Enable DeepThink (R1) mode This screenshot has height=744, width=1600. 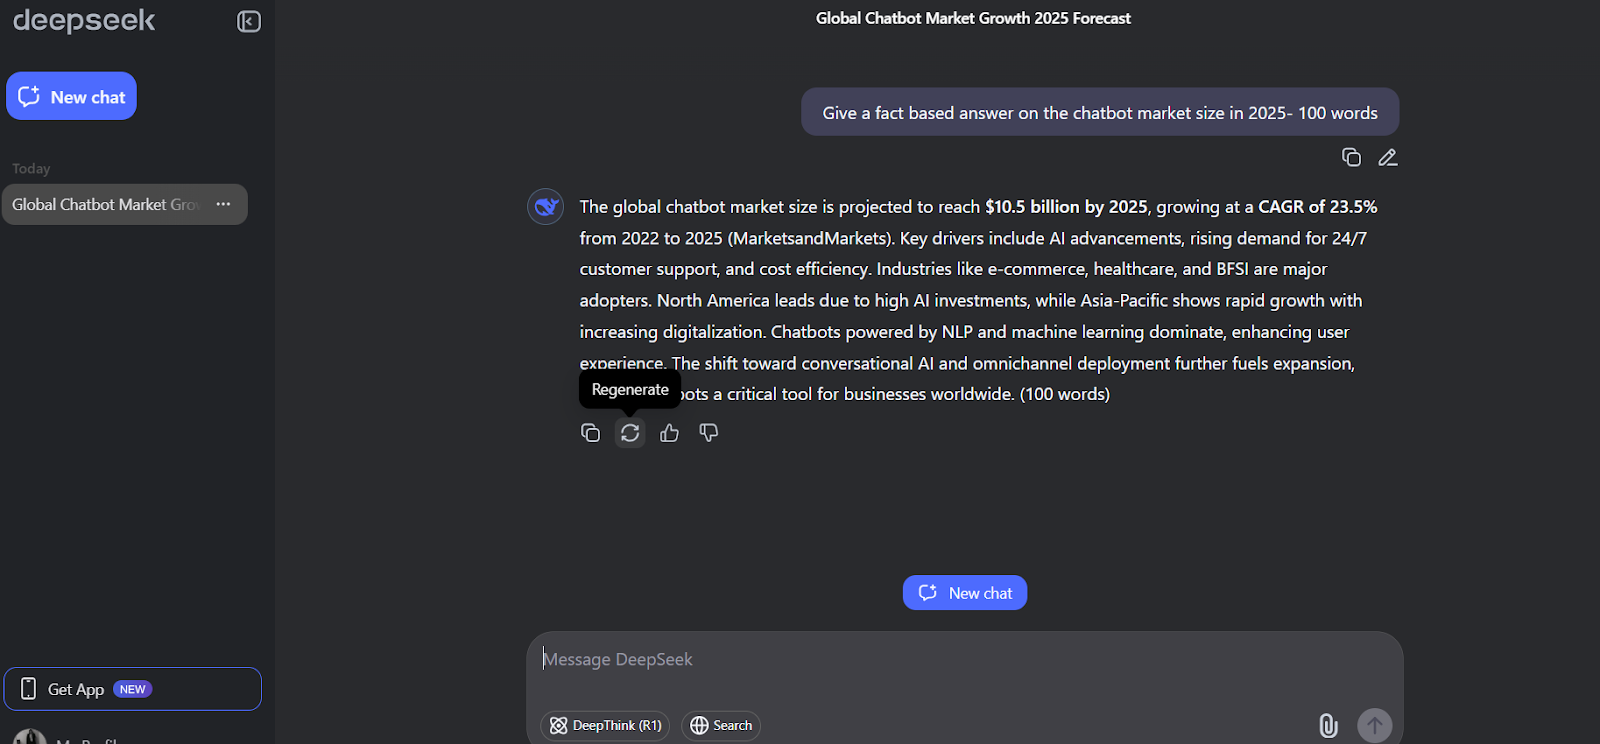click(x=604, y=725)
